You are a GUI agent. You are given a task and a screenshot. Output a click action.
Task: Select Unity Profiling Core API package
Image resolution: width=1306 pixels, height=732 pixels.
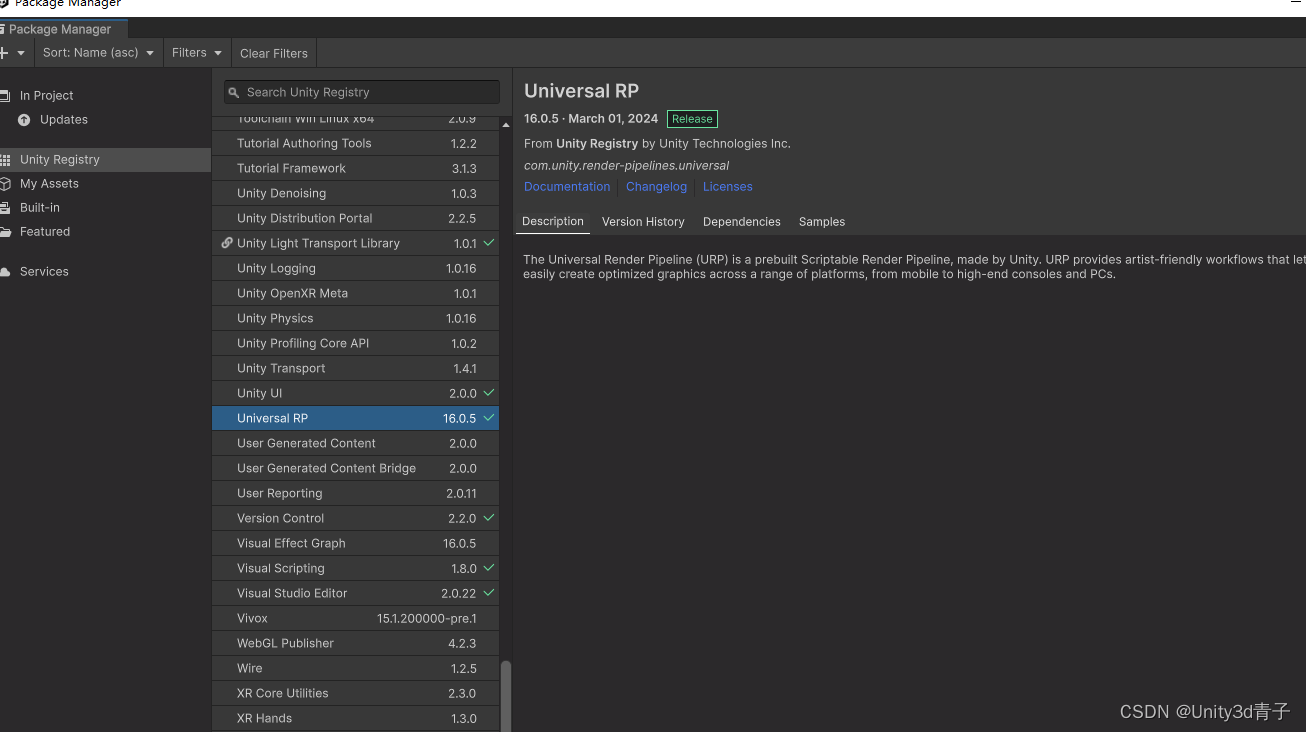[x=355, y=343]
